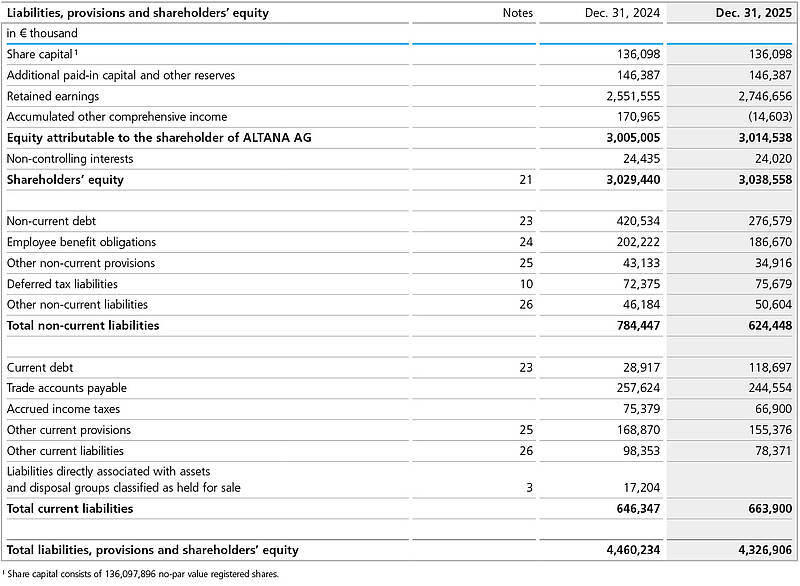Click note 10 beside Deferred tax liabilities
The image size is (800, 586).
(x=526, y=284)
